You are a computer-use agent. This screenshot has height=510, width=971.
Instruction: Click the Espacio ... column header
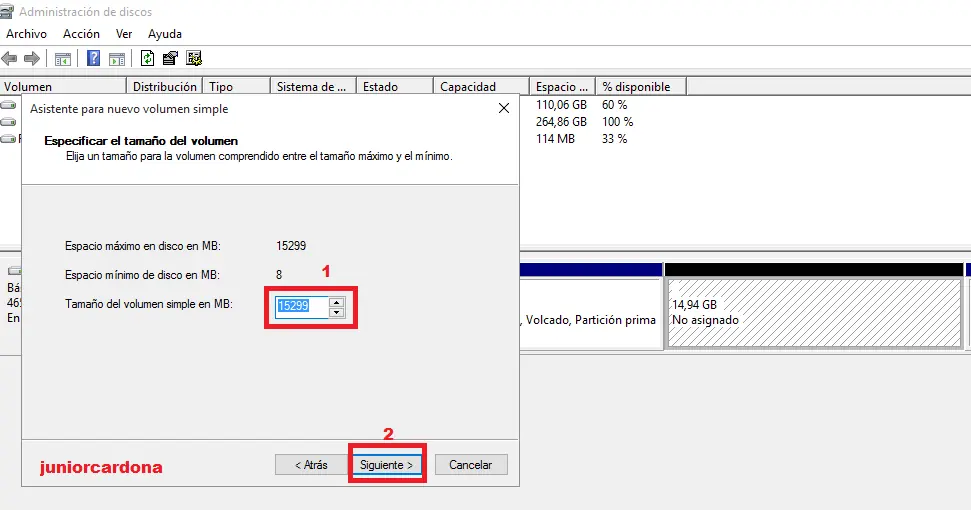pos(563,87)
